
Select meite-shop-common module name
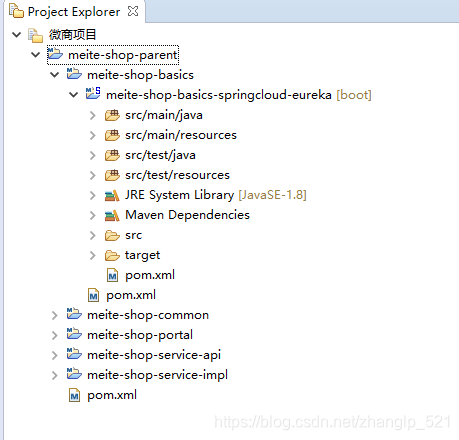(x=148, y=315)
